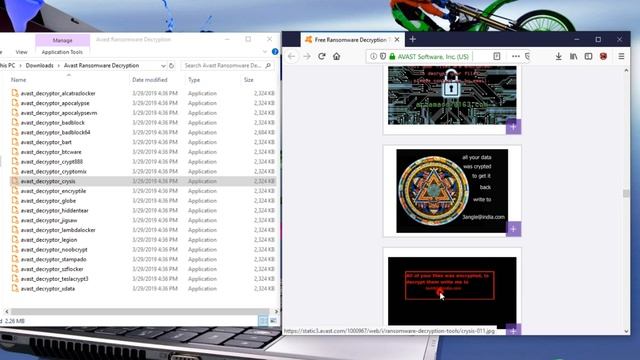Open Application Tools ribbon tab
Viewport: 640px width, 360px height.
(x=62, y=52)
